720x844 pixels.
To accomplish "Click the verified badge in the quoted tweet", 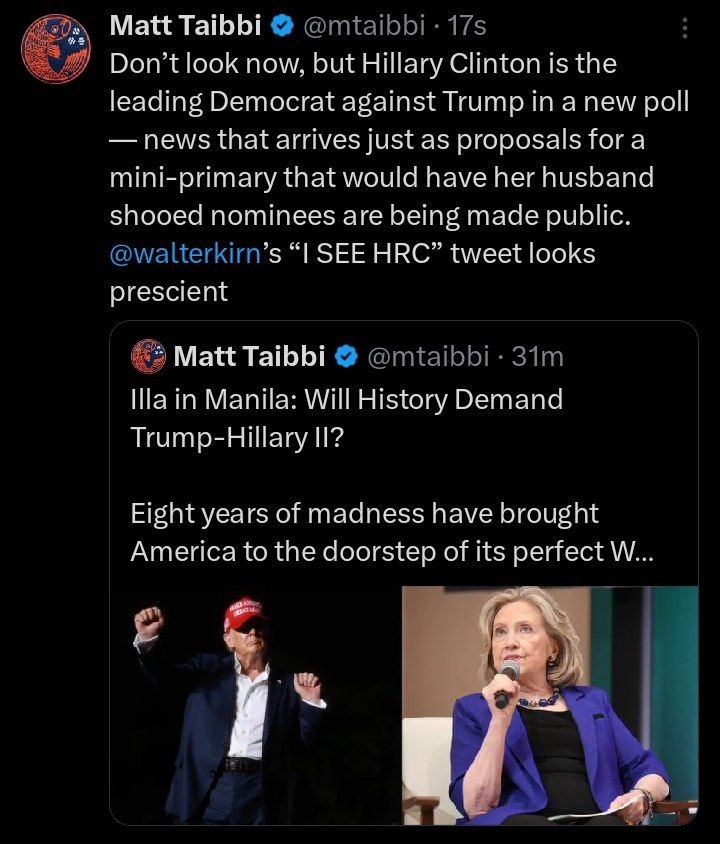I will coord(347,356).
